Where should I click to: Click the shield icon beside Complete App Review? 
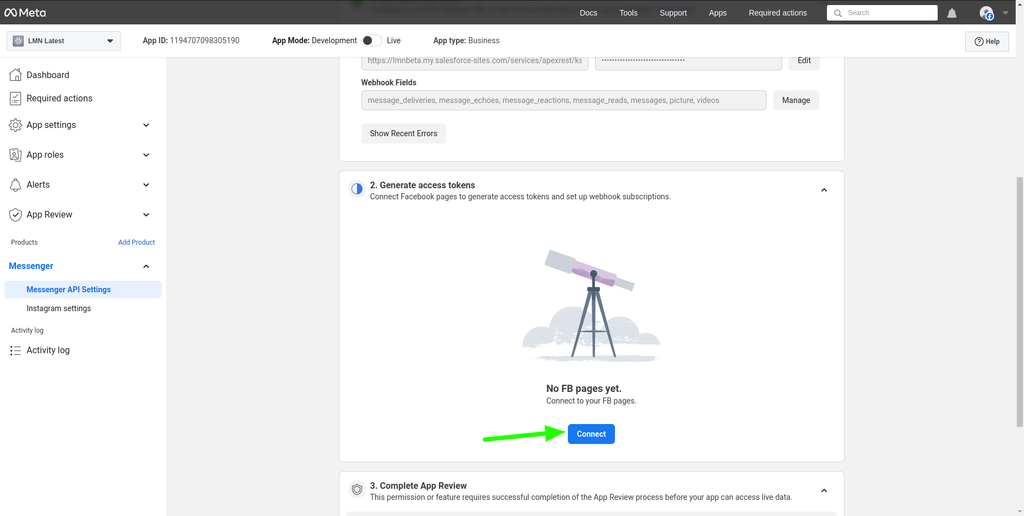coord(357,489)
